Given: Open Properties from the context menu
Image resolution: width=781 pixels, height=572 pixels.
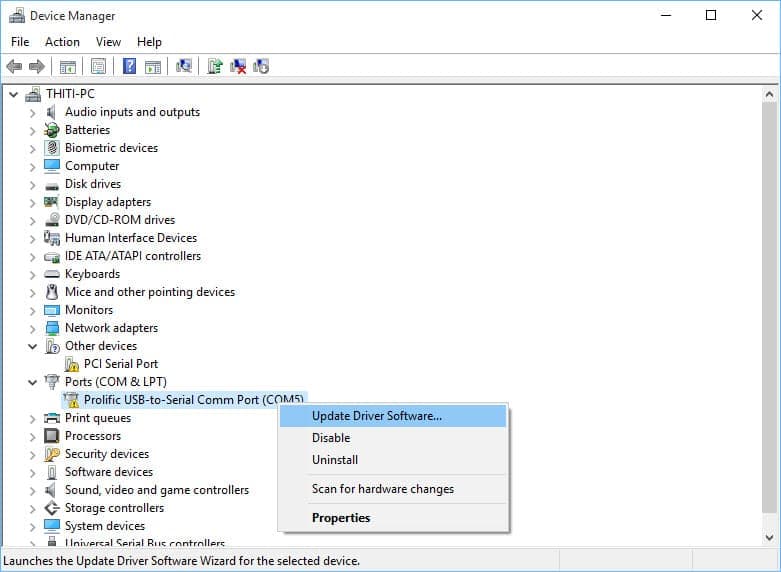Looking at the screenshot, I should pyautogui.click(x=341, y=518).
